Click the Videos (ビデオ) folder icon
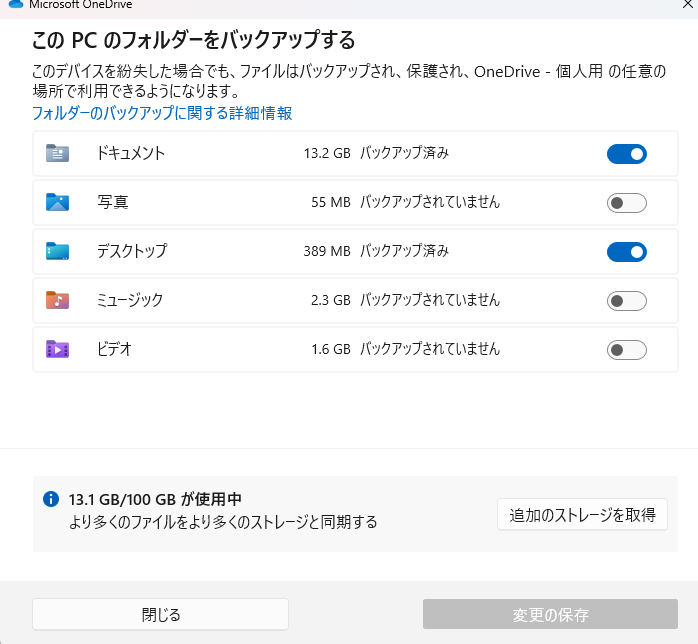698x644 pixels. (x=57, y=349)
